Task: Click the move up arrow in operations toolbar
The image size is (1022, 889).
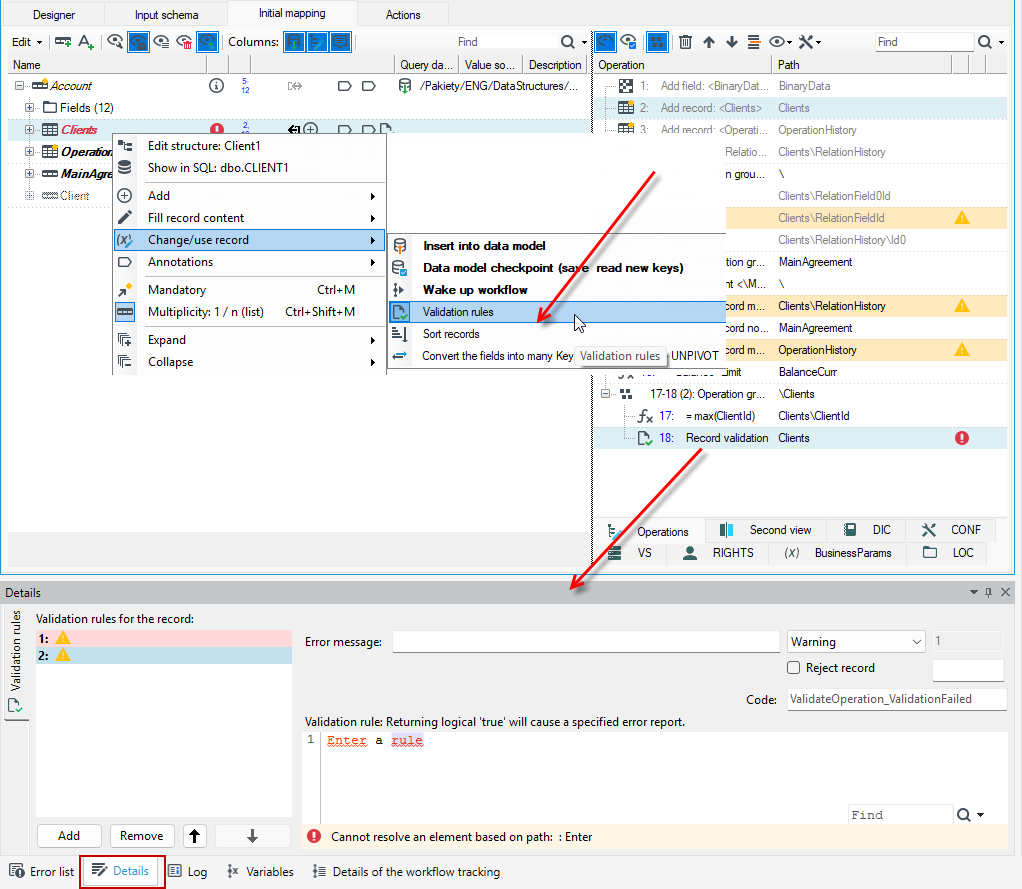Action: pos(709,42)
